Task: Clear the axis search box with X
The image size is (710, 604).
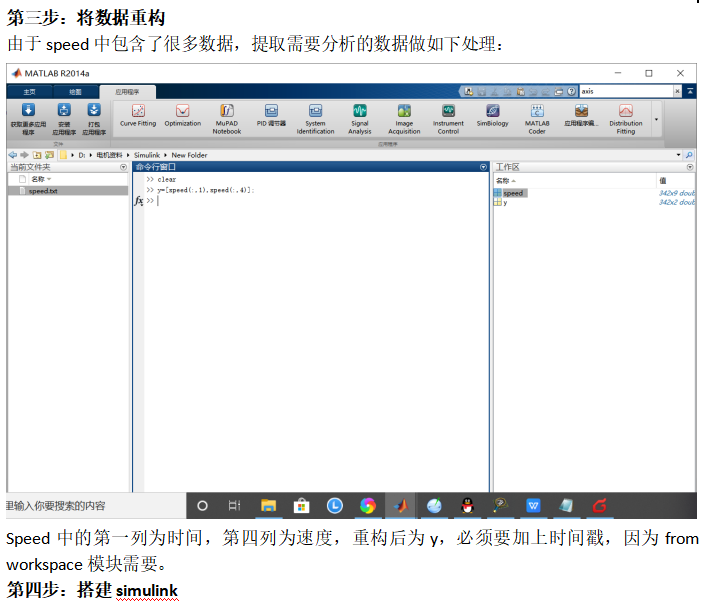Action: [677, 91]
